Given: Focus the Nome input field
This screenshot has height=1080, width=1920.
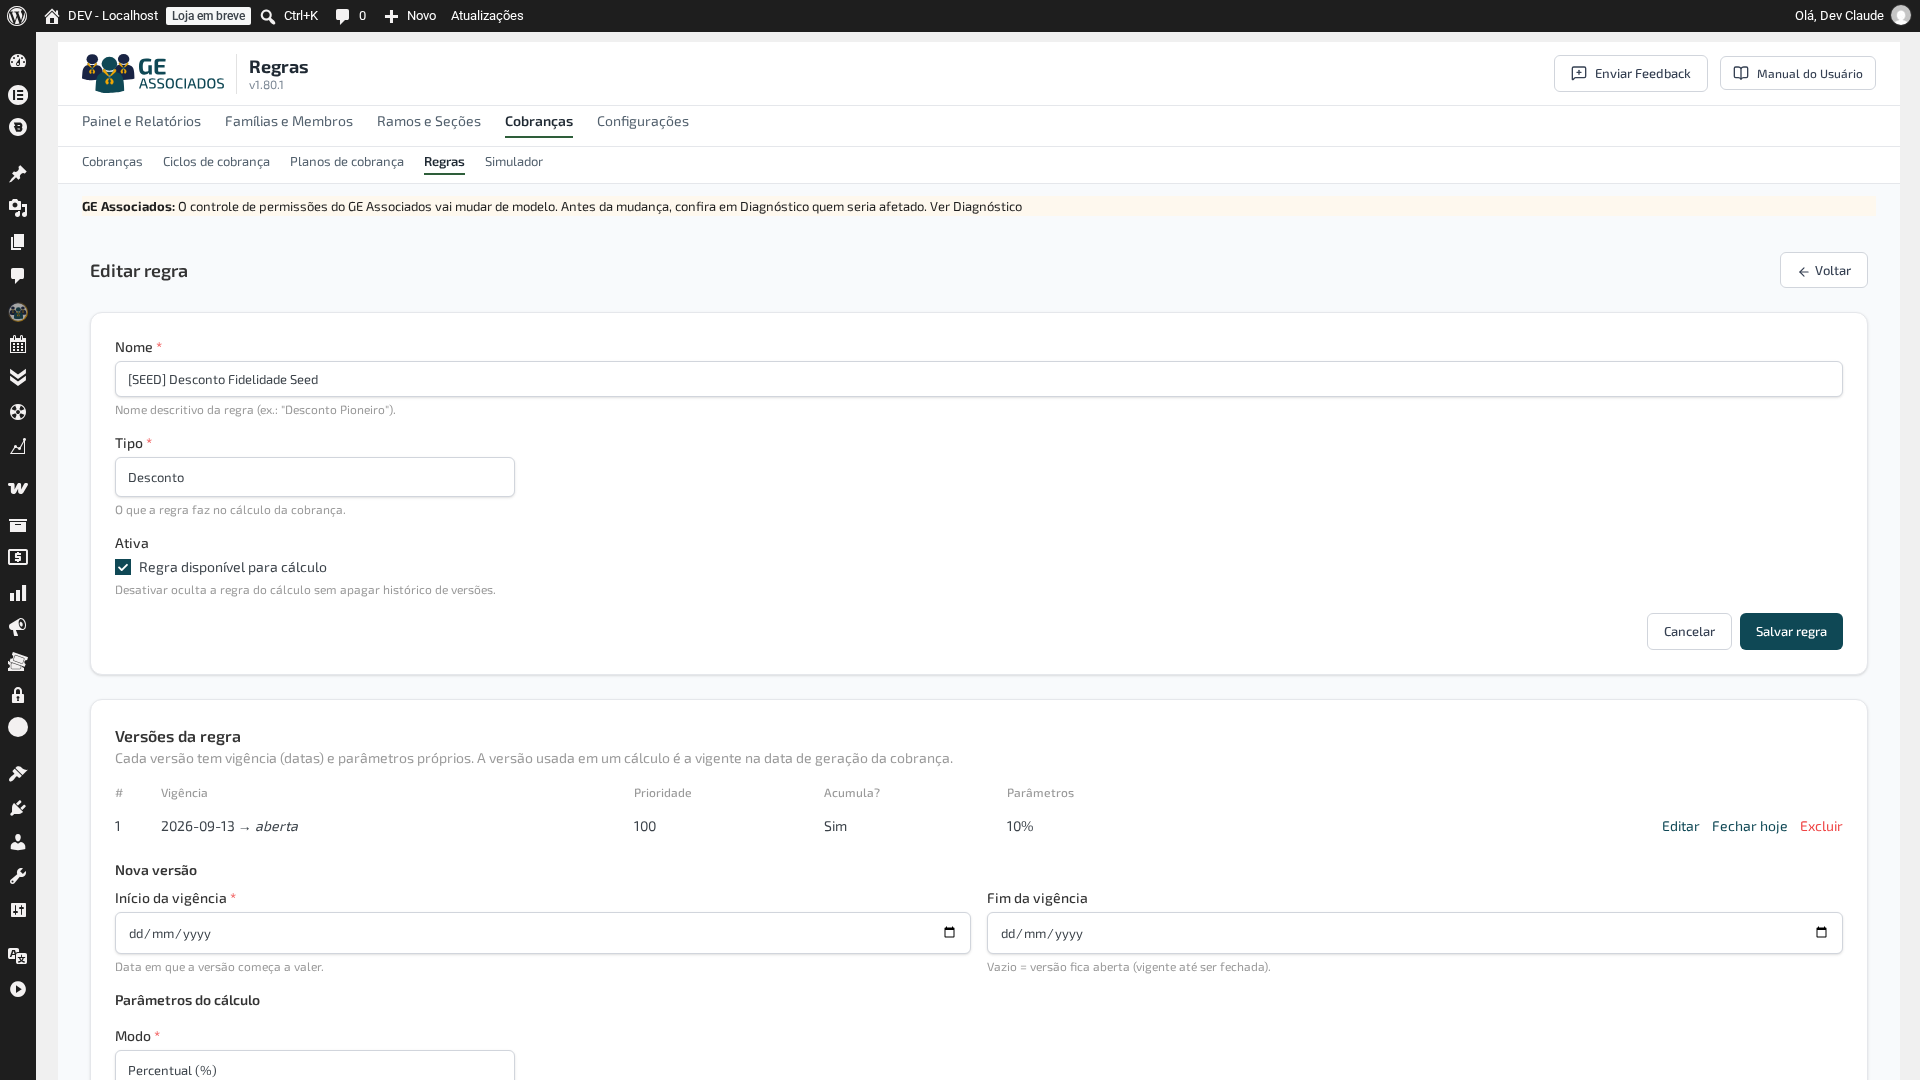Looking at the screenshot, I should (978, 379).
